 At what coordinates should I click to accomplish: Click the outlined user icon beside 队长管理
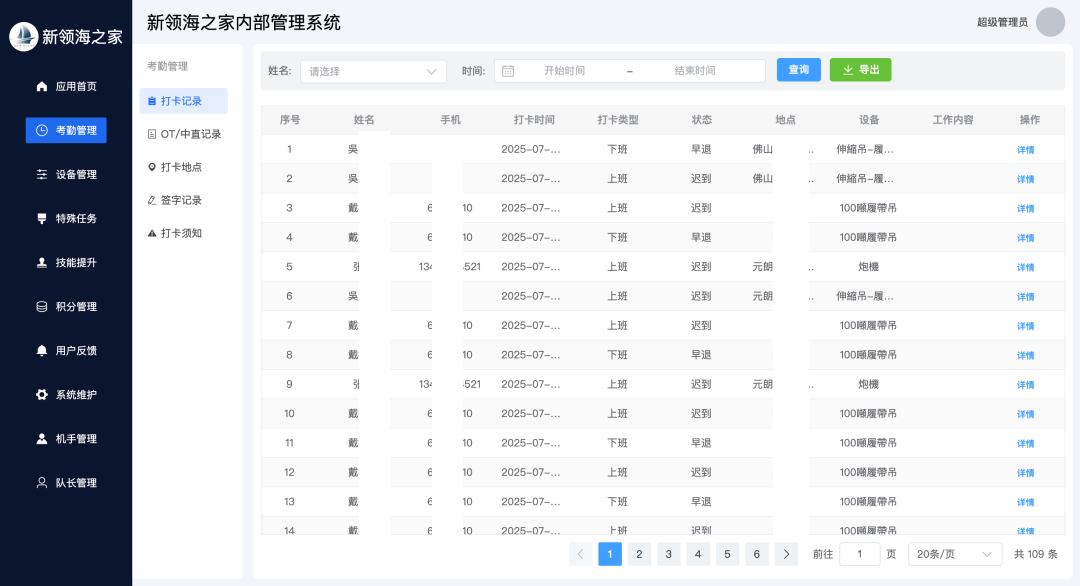(42, 483)
